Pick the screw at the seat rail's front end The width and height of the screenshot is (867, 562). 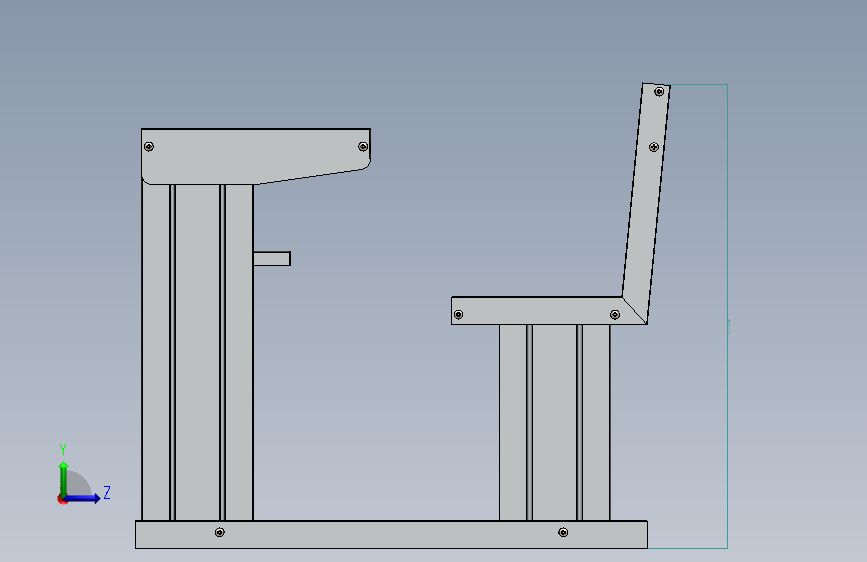pyautogui.click(x=458, y=315)
